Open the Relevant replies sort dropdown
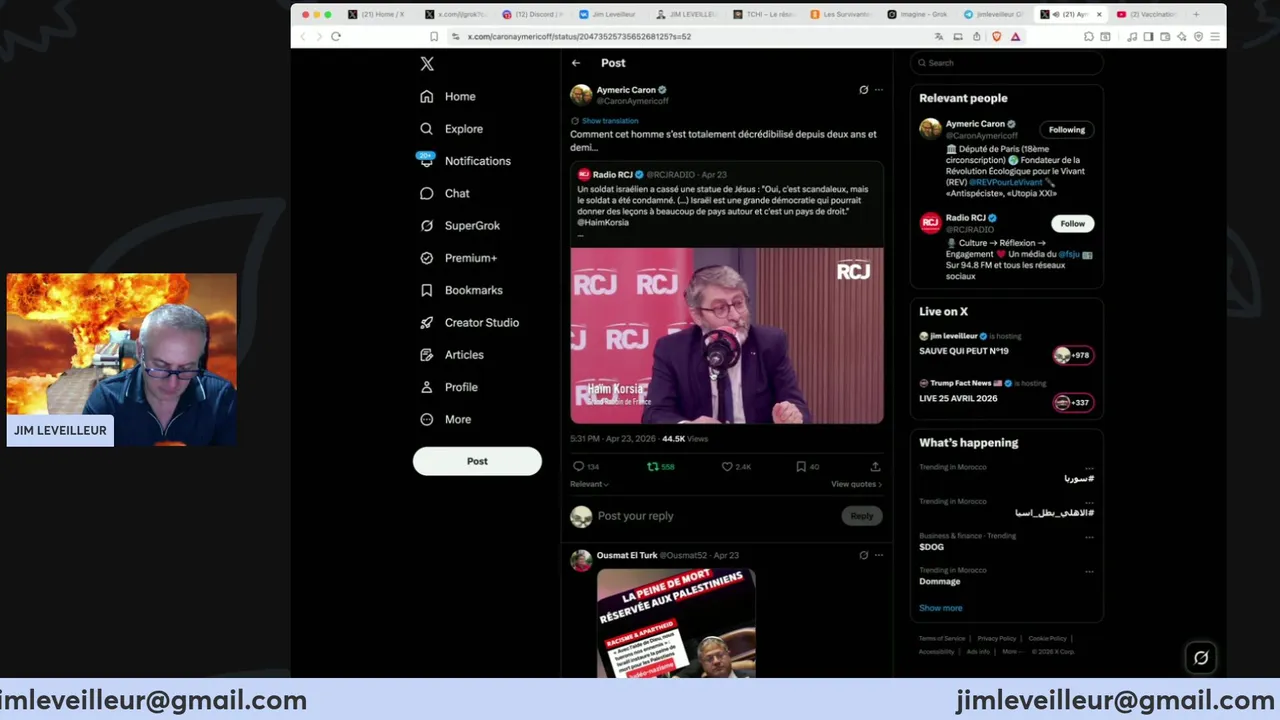 coord(589,484)
